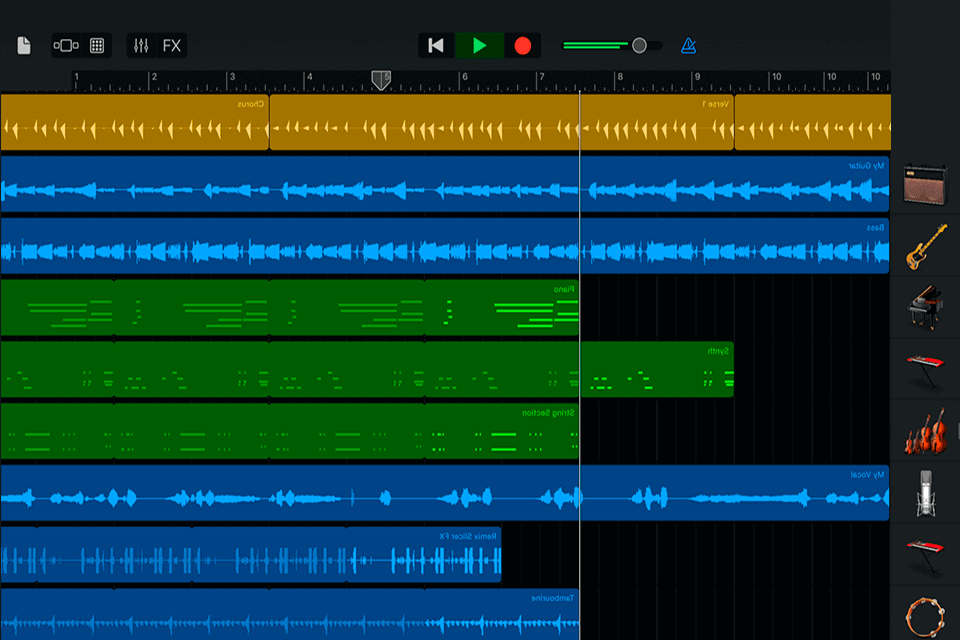Move the playhead marker on the ruler
This screenshot has width=960, height=640.
(382, 80)
